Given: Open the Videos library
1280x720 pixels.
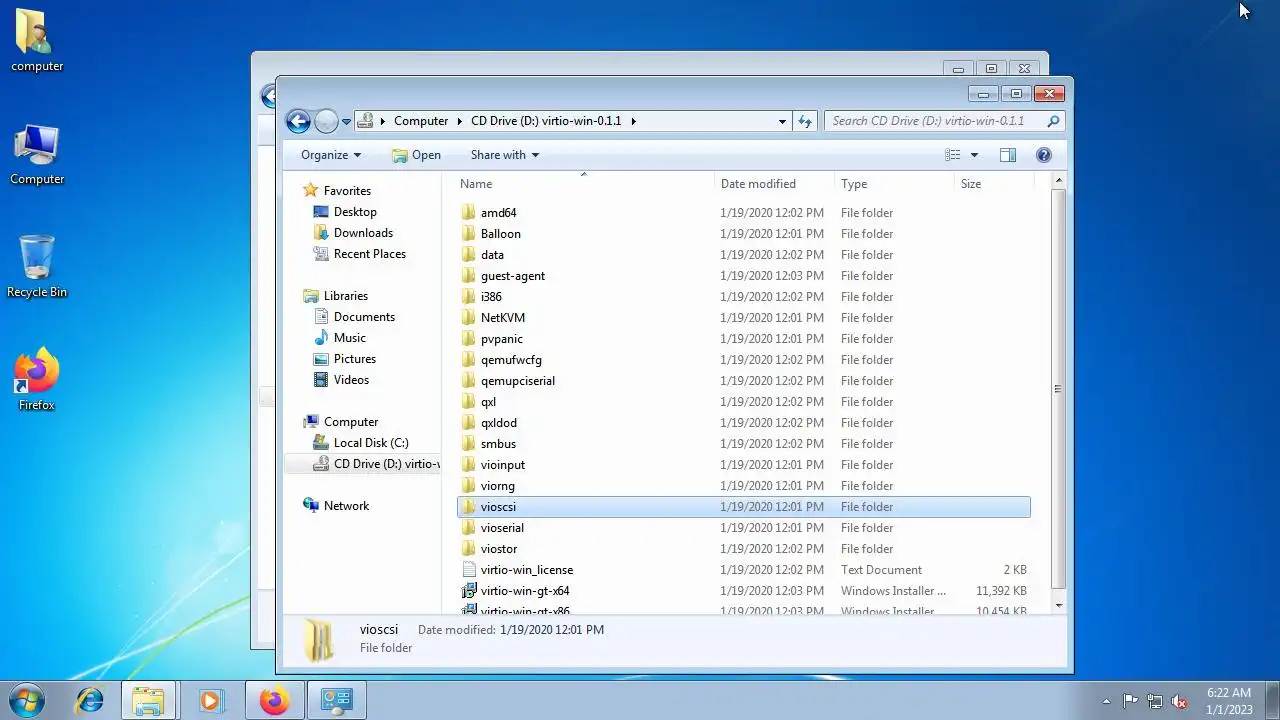Looking at the screenshot, I should pos(351,380).
